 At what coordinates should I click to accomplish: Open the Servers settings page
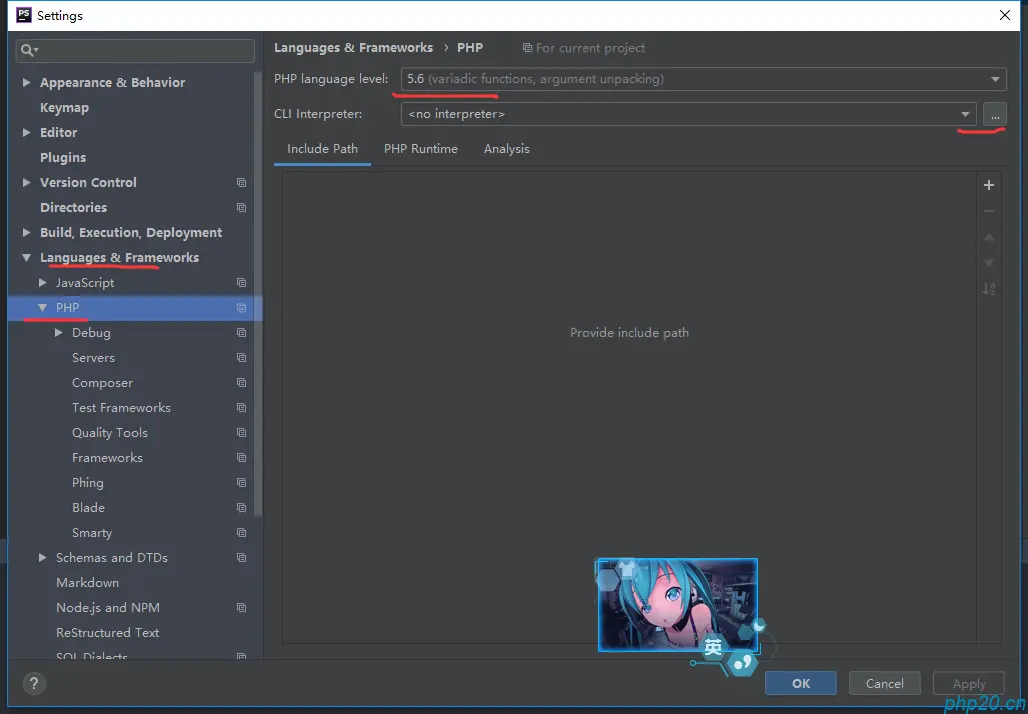click(93, 358)
